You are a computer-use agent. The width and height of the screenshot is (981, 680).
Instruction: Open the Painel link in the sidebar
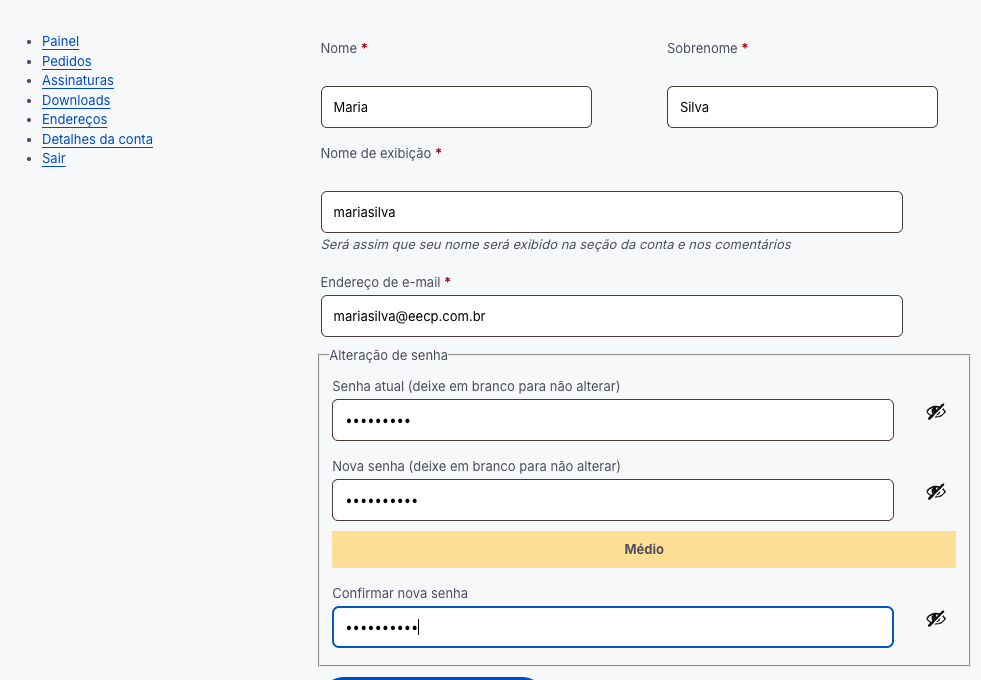click(x=60, y=41)
